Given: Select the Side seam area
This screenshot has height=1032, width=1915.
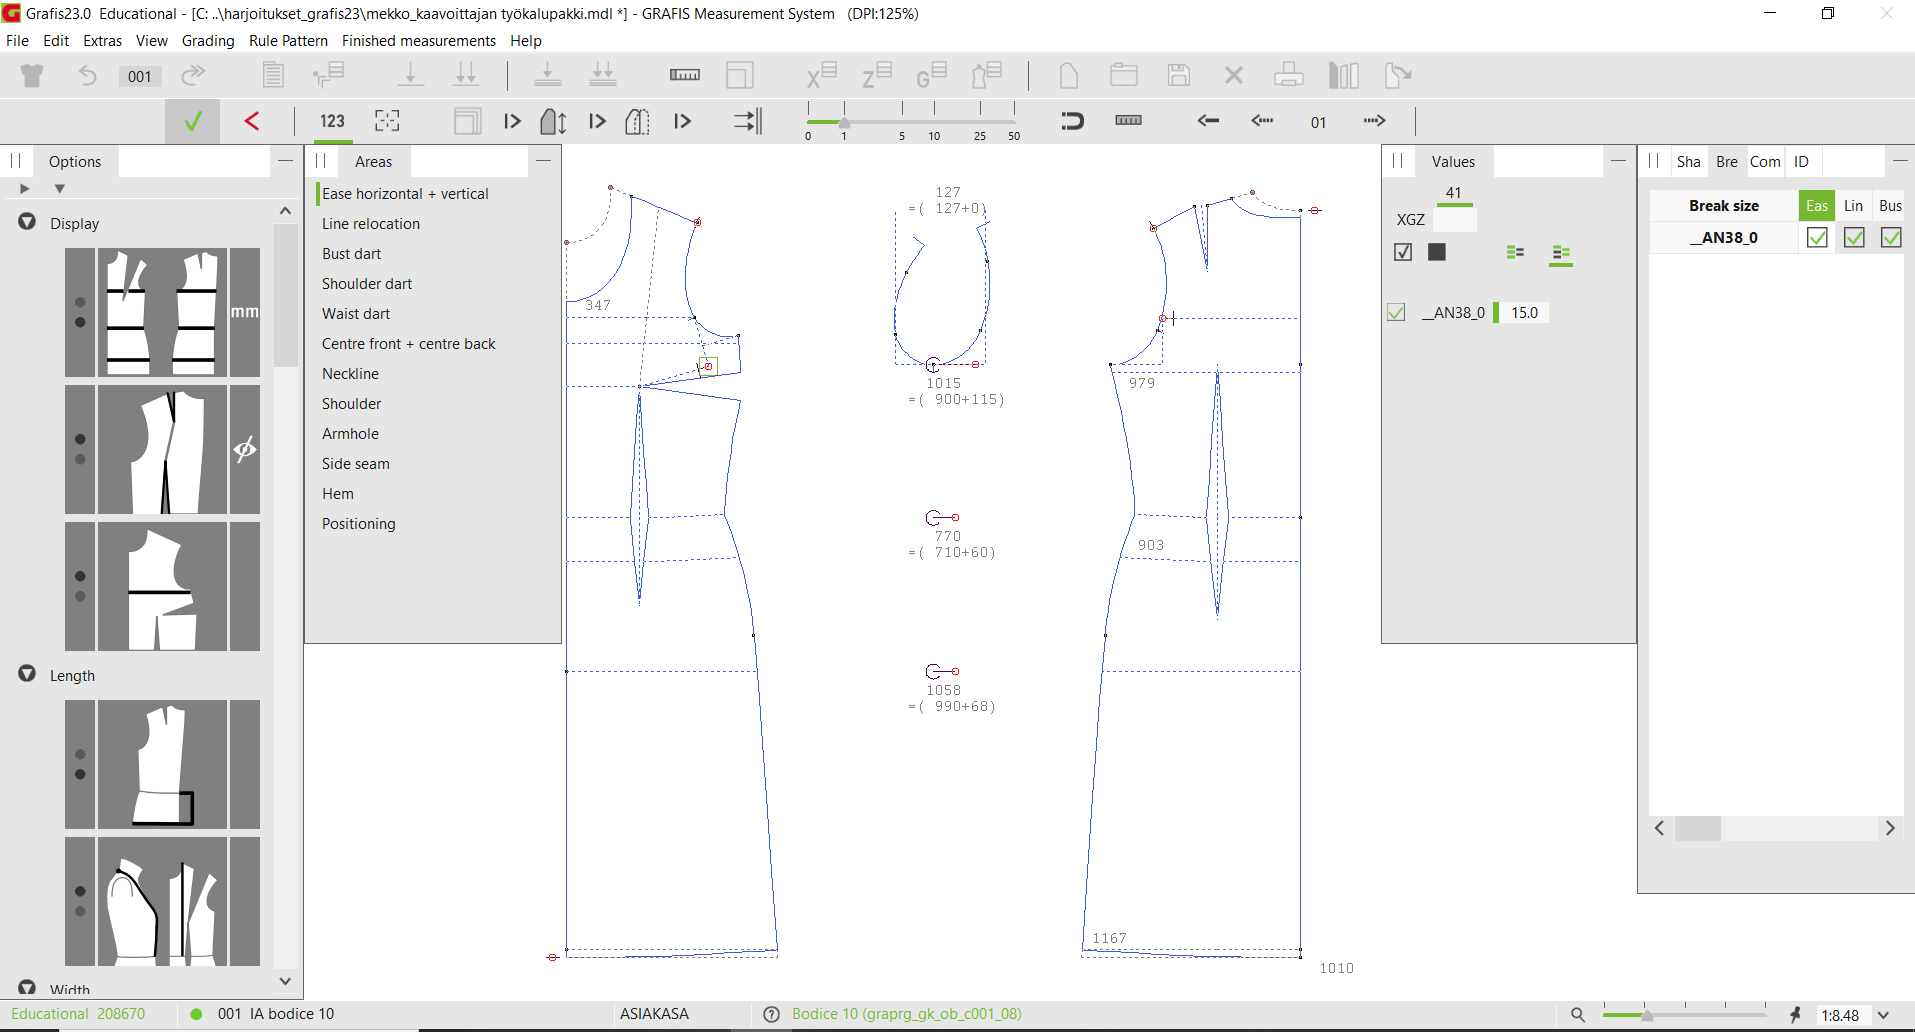Looking at the screenshot, I should coord(355,464).
